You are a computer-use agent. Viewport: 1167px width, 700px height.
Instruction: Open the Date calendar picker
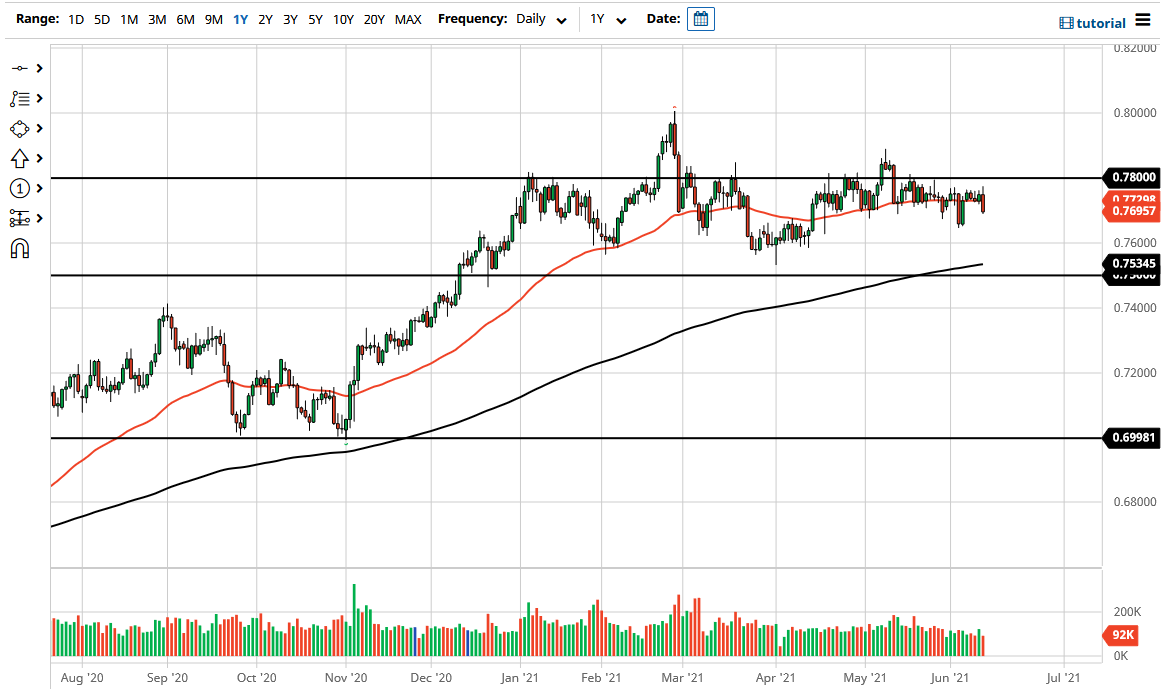(x=700, y=19)
